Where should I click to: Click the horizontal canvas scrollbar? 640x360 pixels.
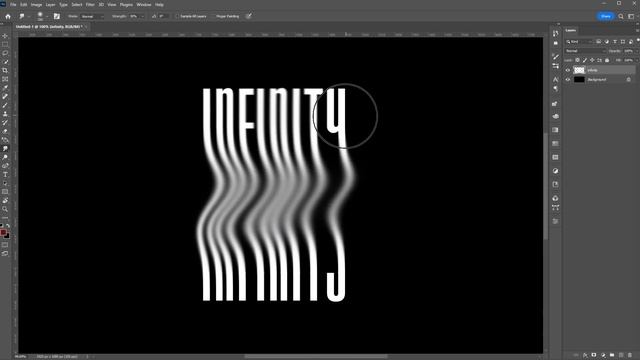coord(316,357)
